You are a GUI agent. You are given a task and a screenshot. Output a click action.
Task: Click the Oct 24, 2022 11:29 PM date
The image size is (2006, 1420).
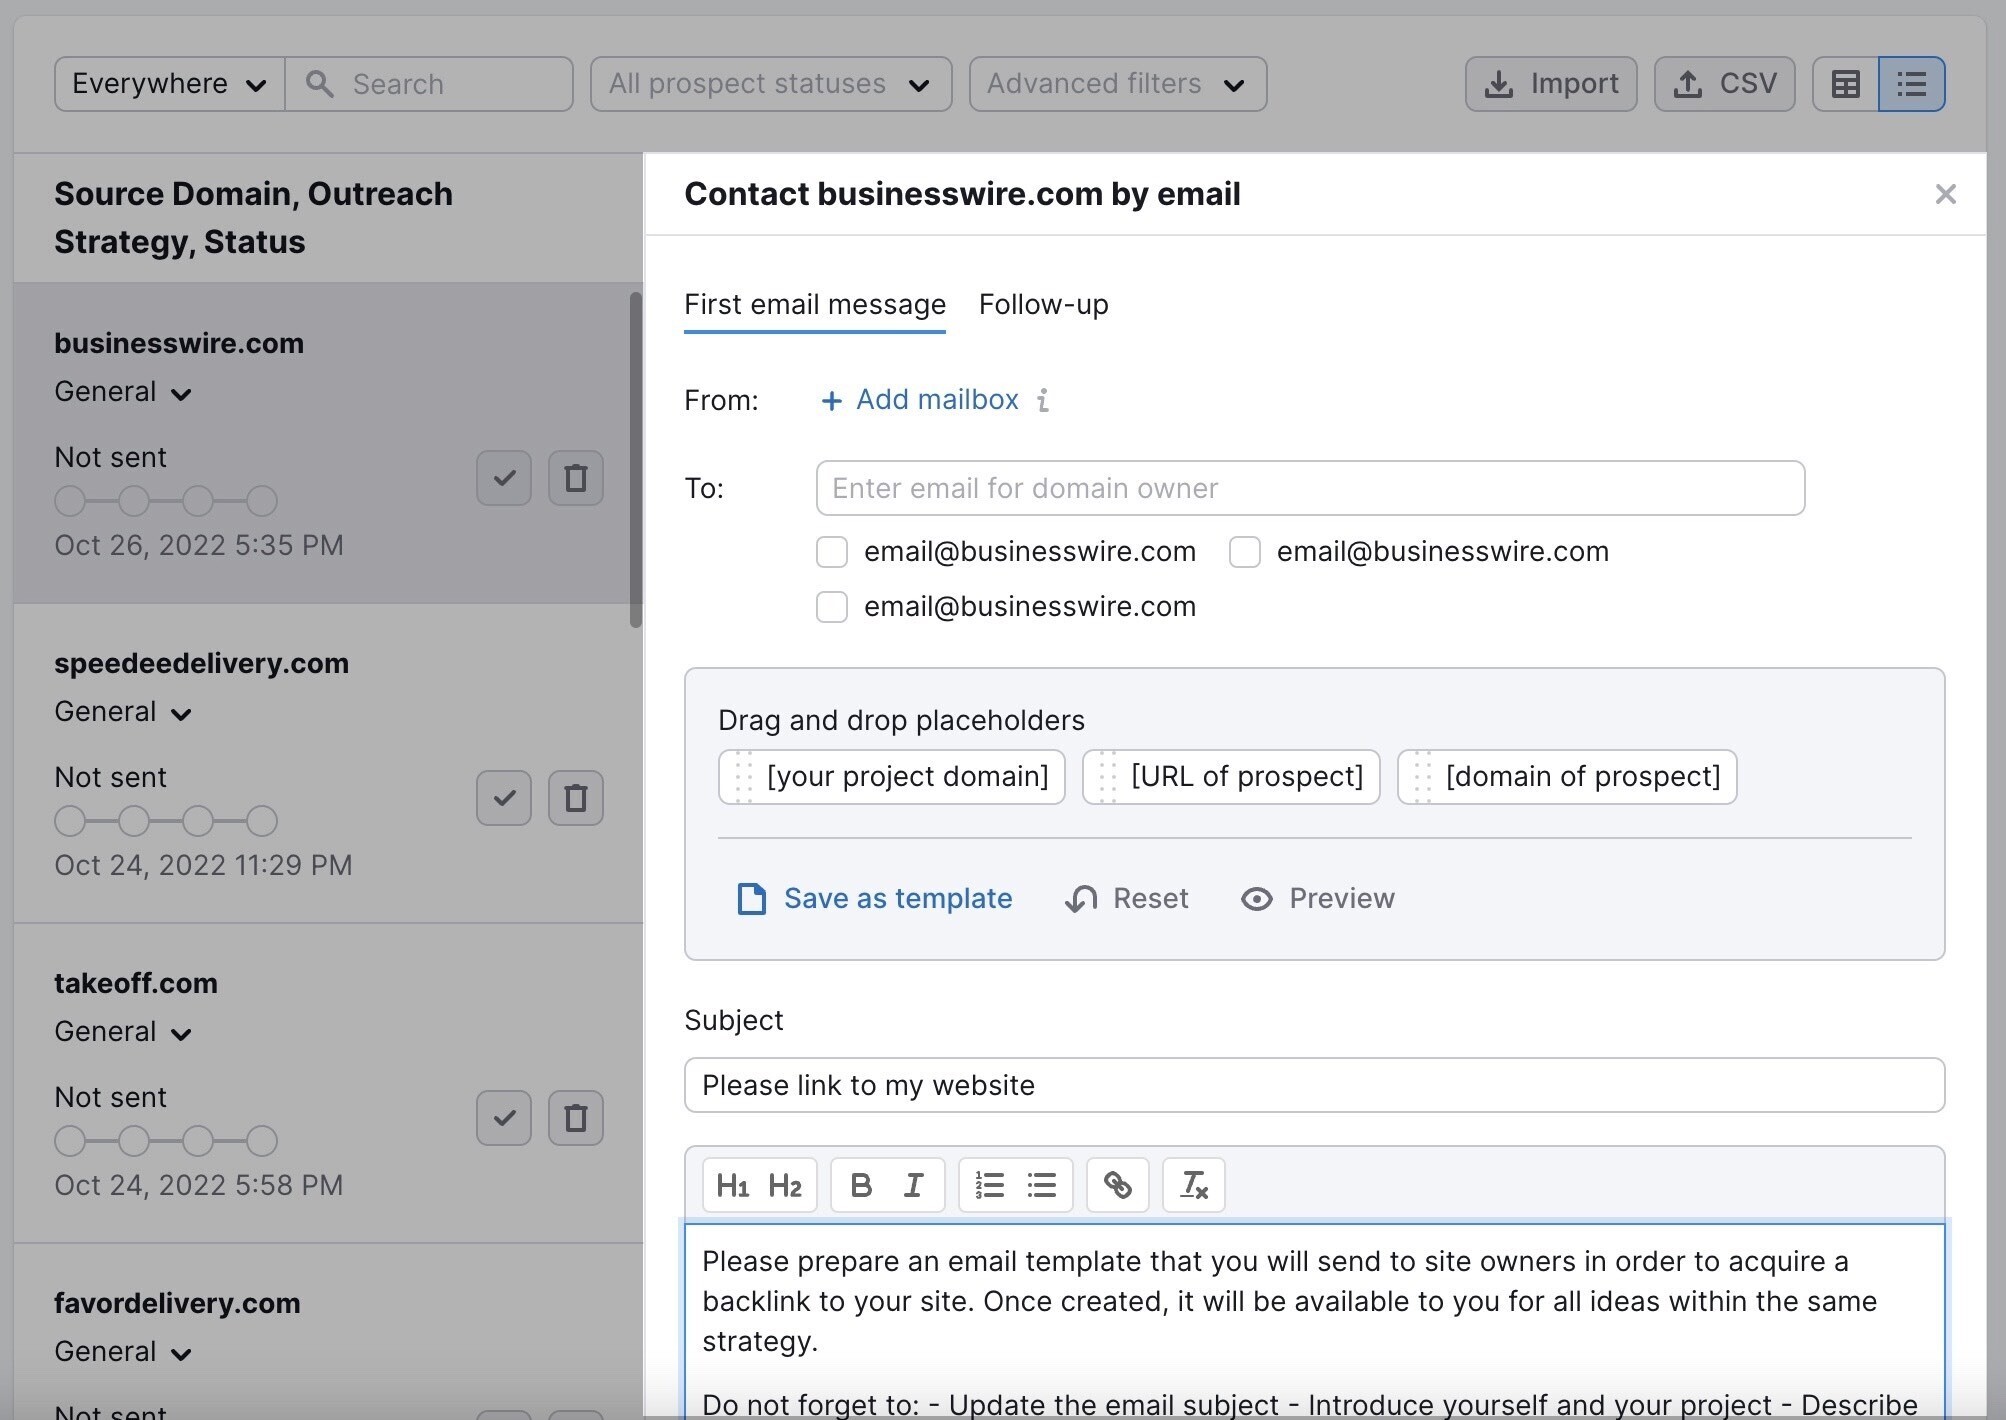tap(203, 865)
